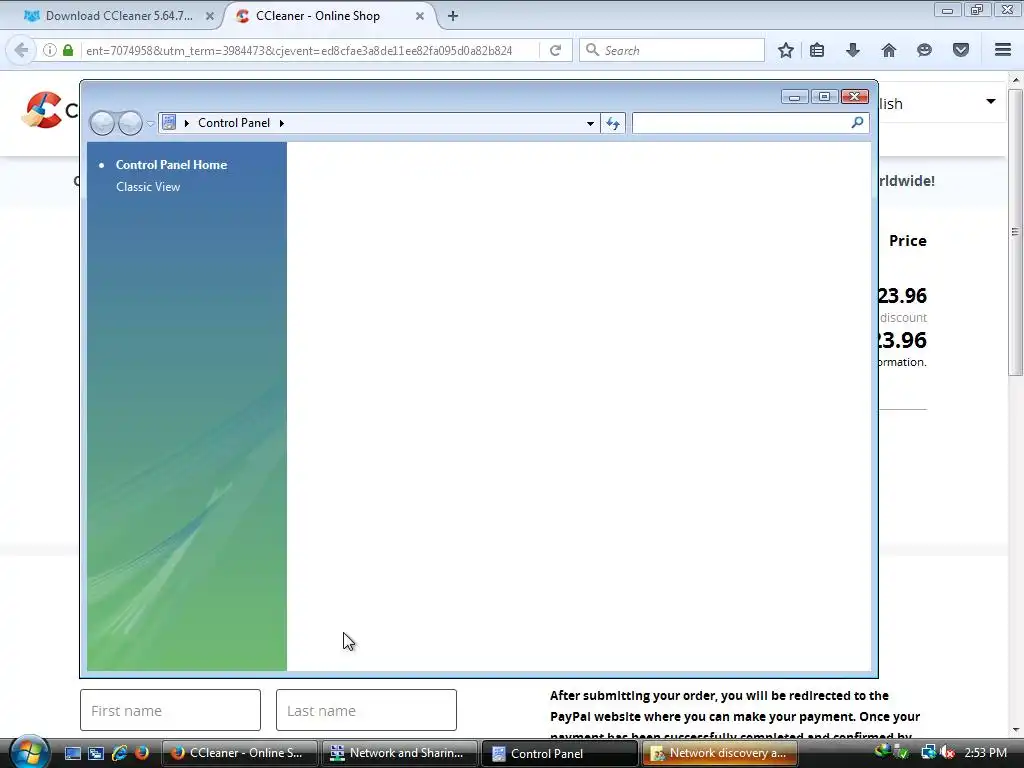Switch to Classic View

[x=148, y=187]
